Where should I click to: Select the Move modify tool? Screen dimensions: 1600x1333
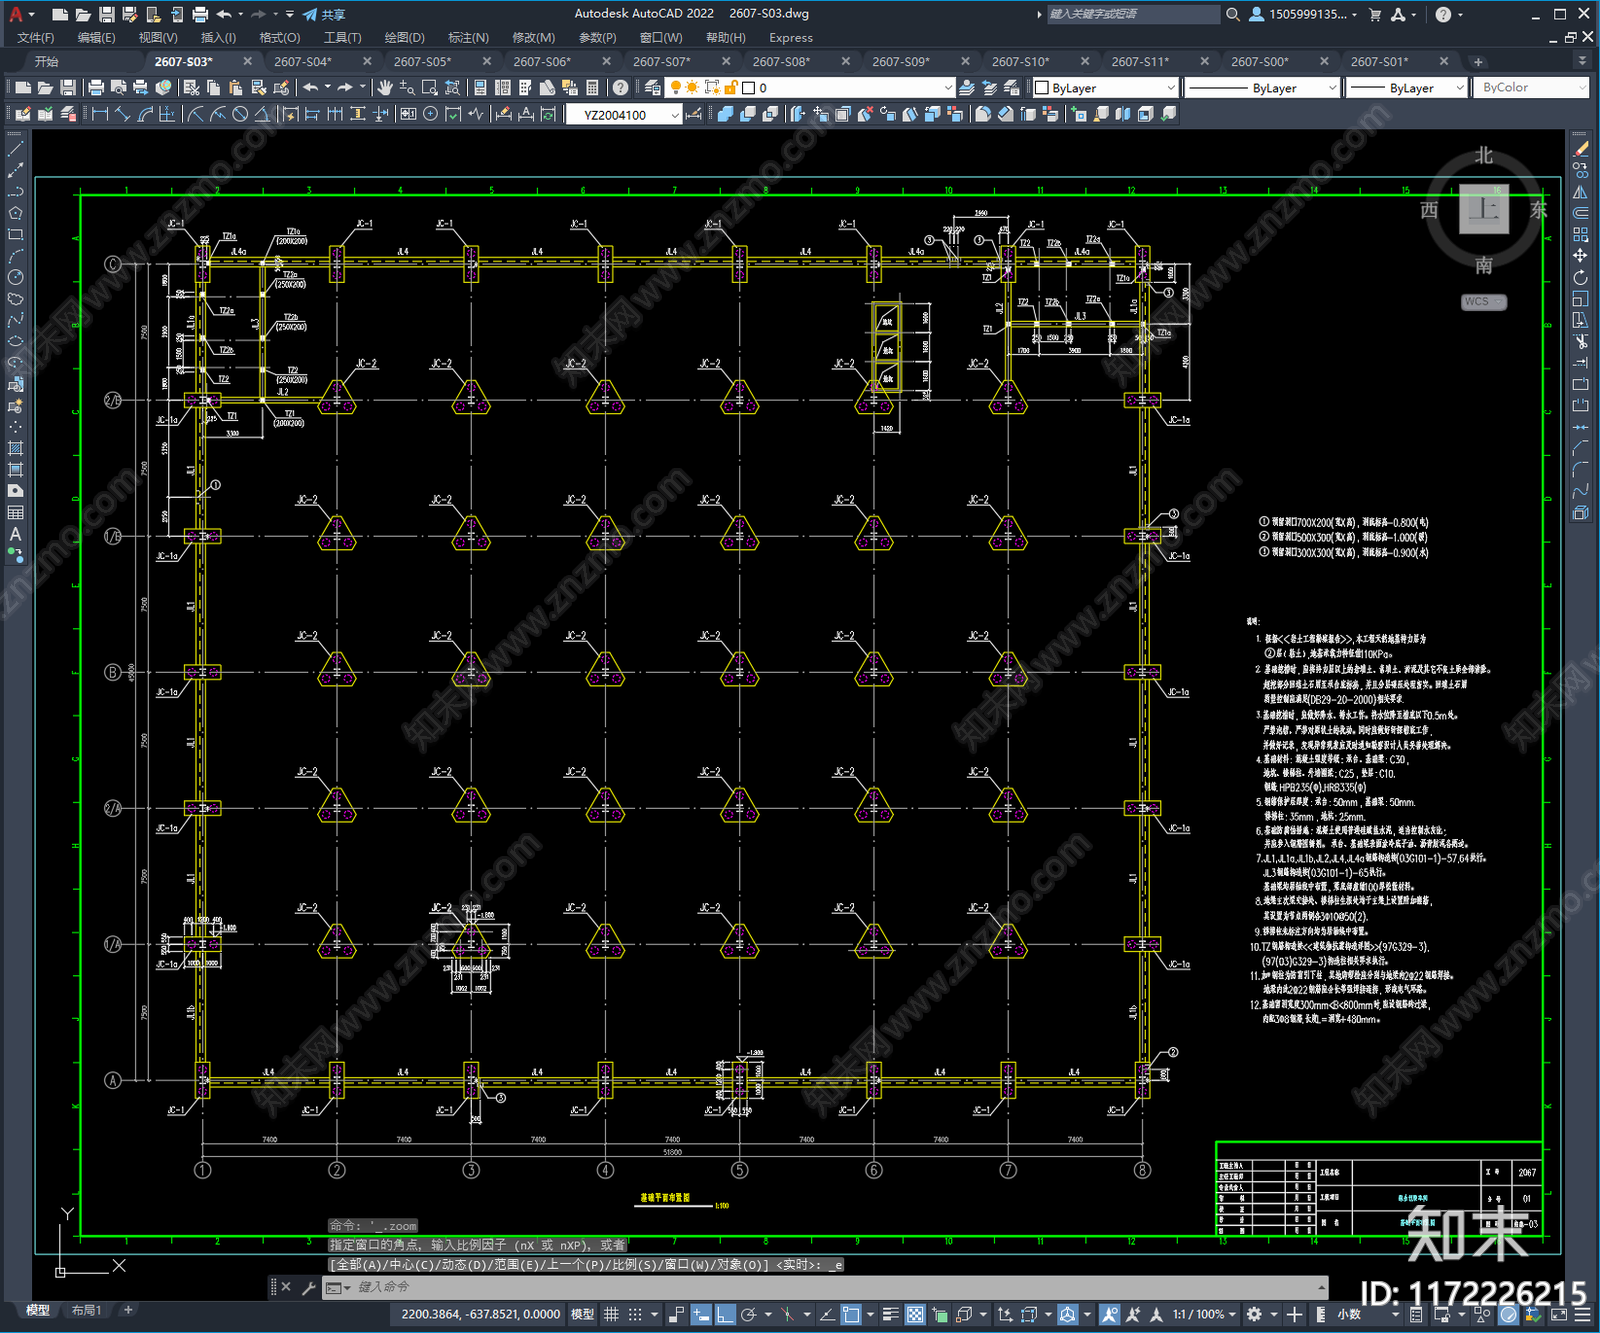[x=1580, y=256]
